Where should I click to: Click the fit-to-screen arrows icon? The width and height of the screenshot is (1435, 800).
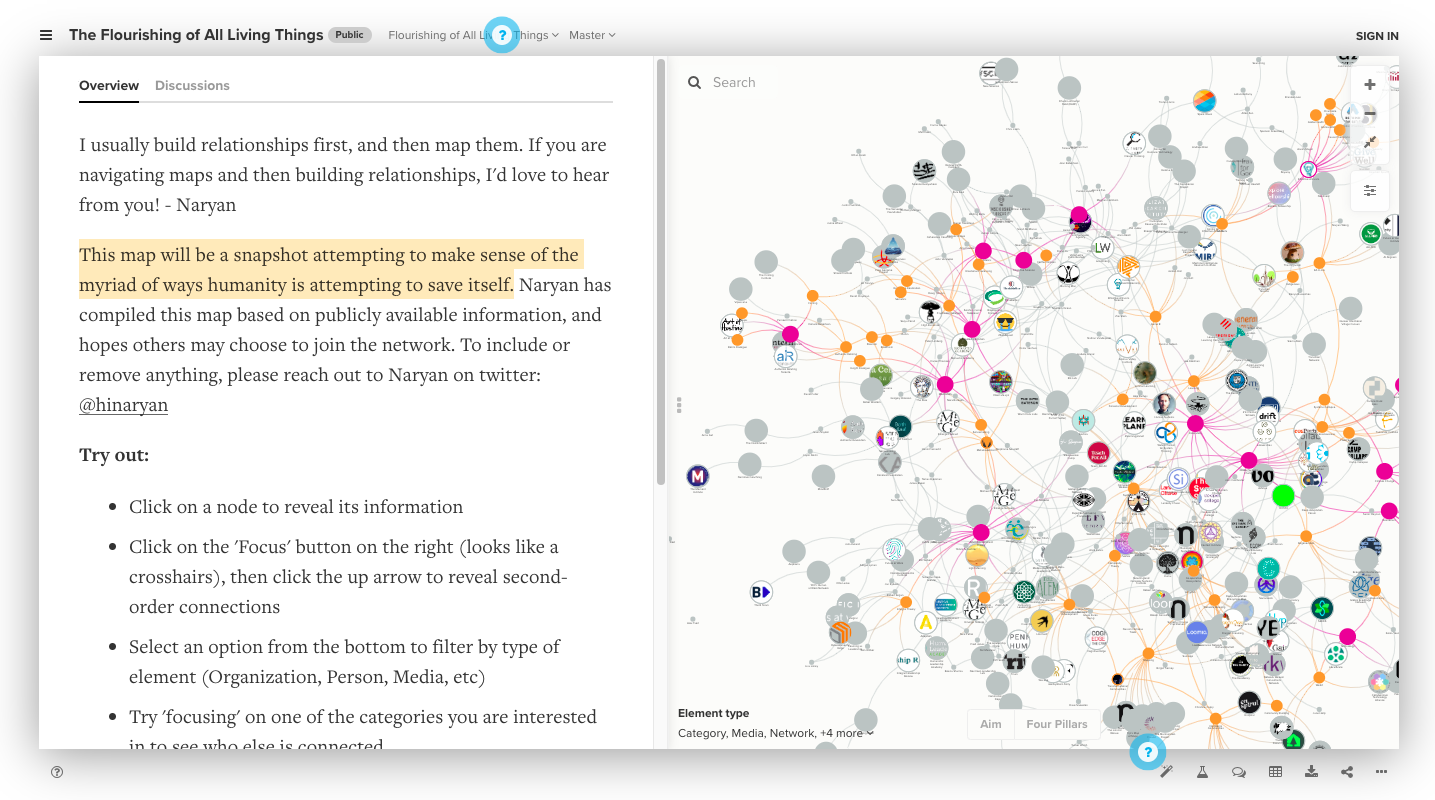tap(1370, 142)
